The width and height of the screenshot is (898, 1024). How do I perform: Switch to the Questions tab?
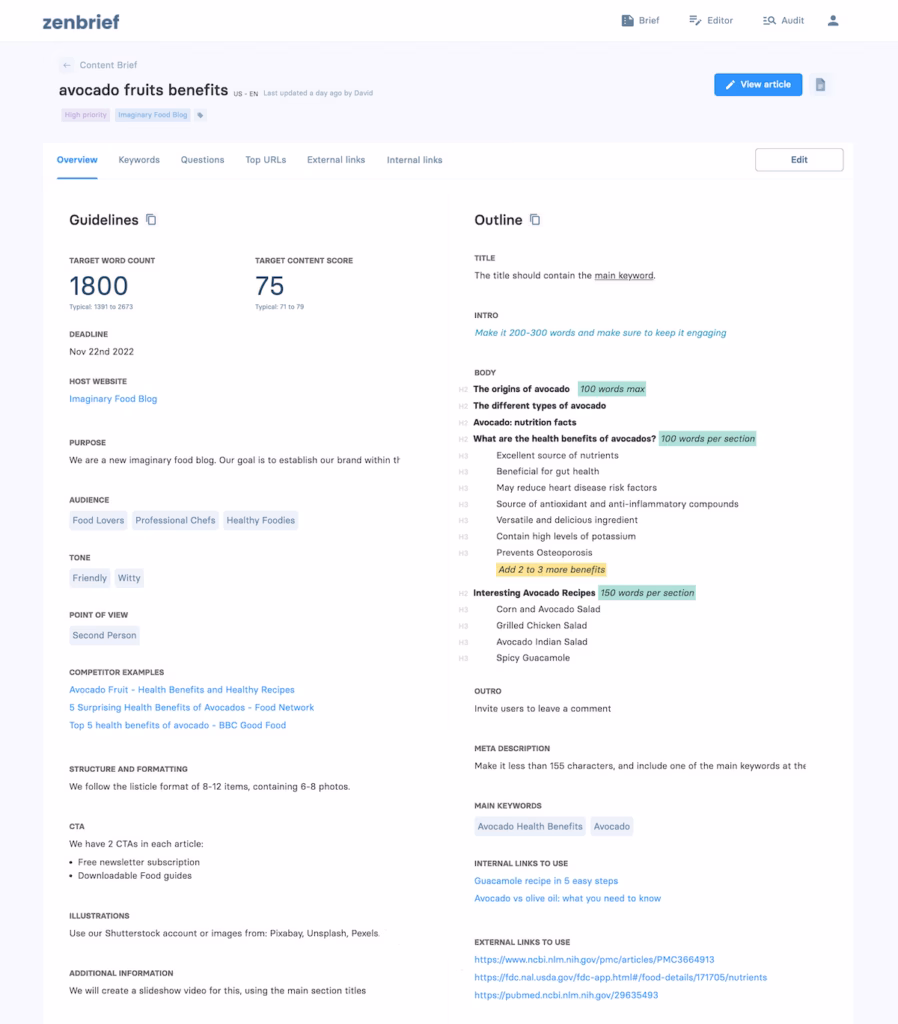pyautogui.click(x=202, y=160)
